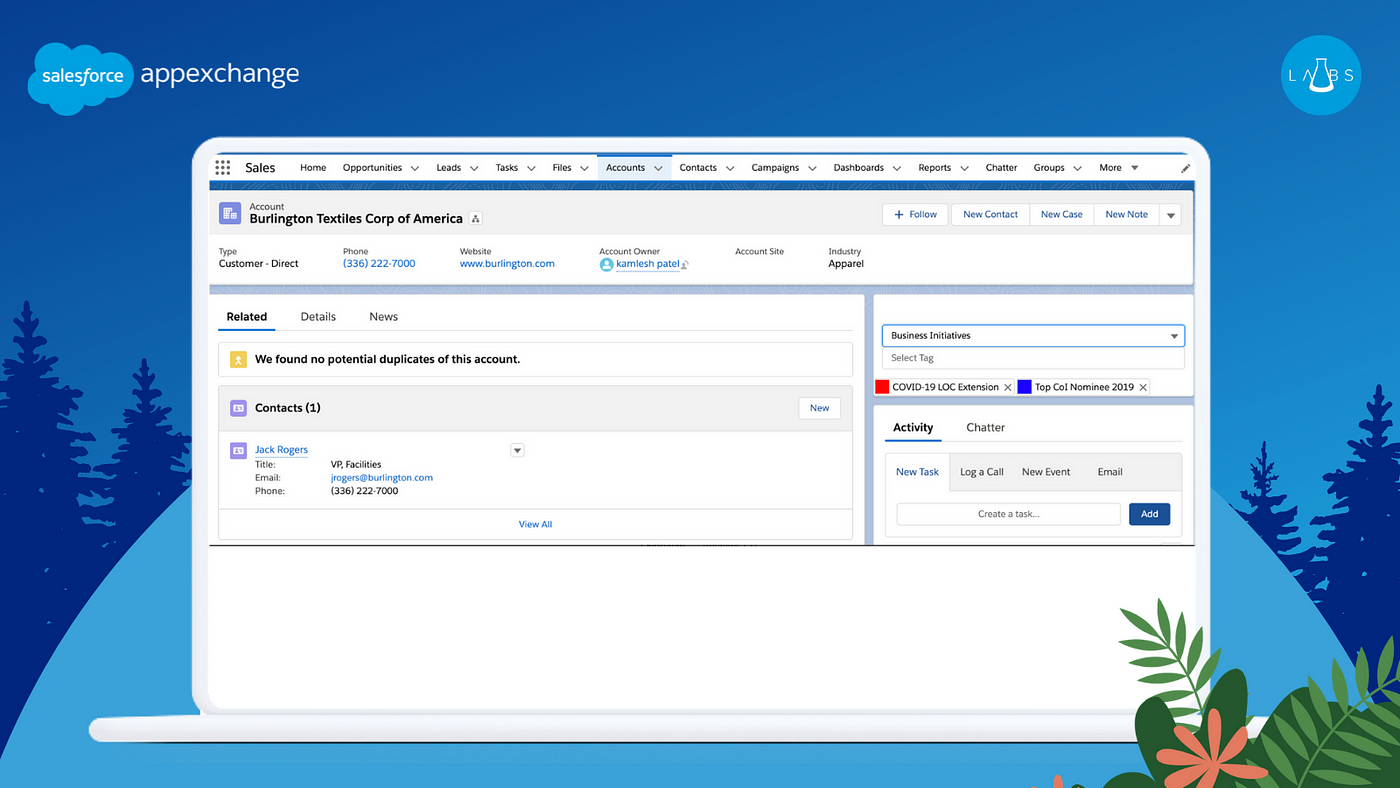Open more actions arrow next to New Note
Viewport: 1400px width, 788px height.
[1171, 215]
